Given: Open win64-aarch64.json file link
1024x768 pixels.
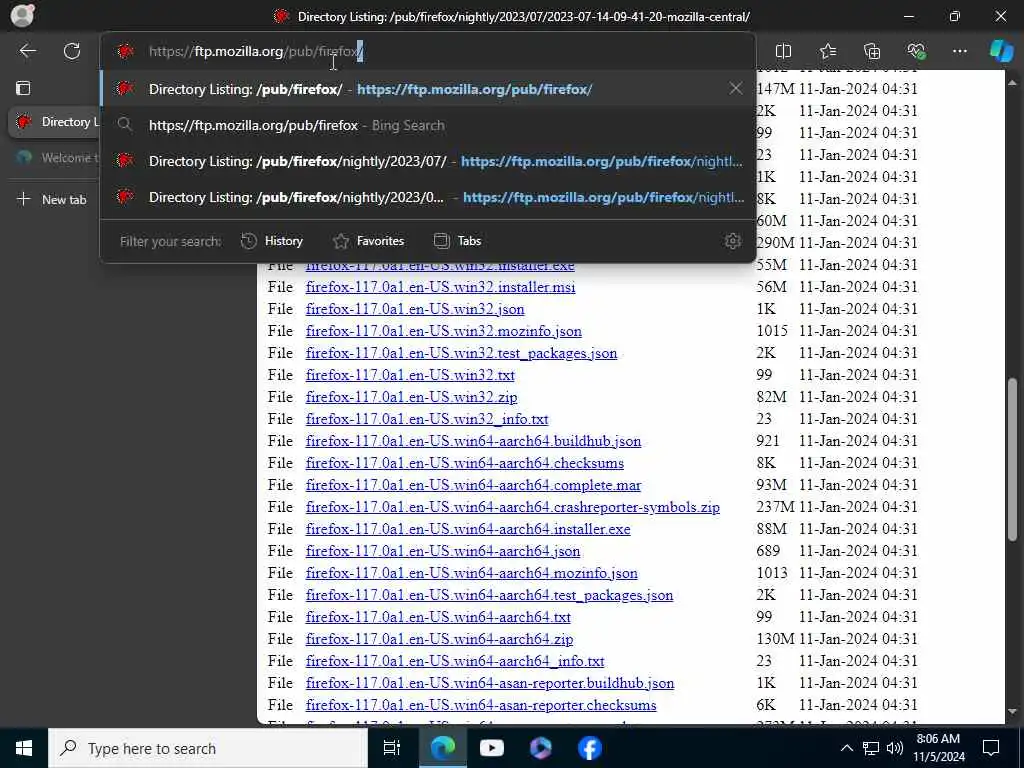Looking at the screenshot, I should (x=443, y=551).
